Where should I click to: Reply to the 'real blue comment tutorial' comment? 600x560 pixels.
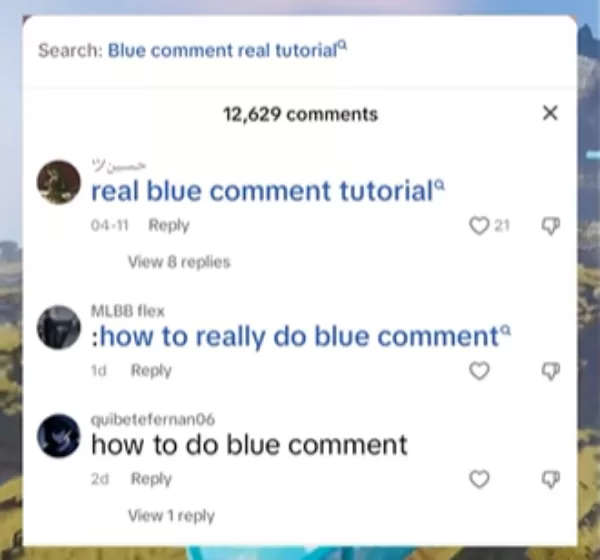[169, 225]
